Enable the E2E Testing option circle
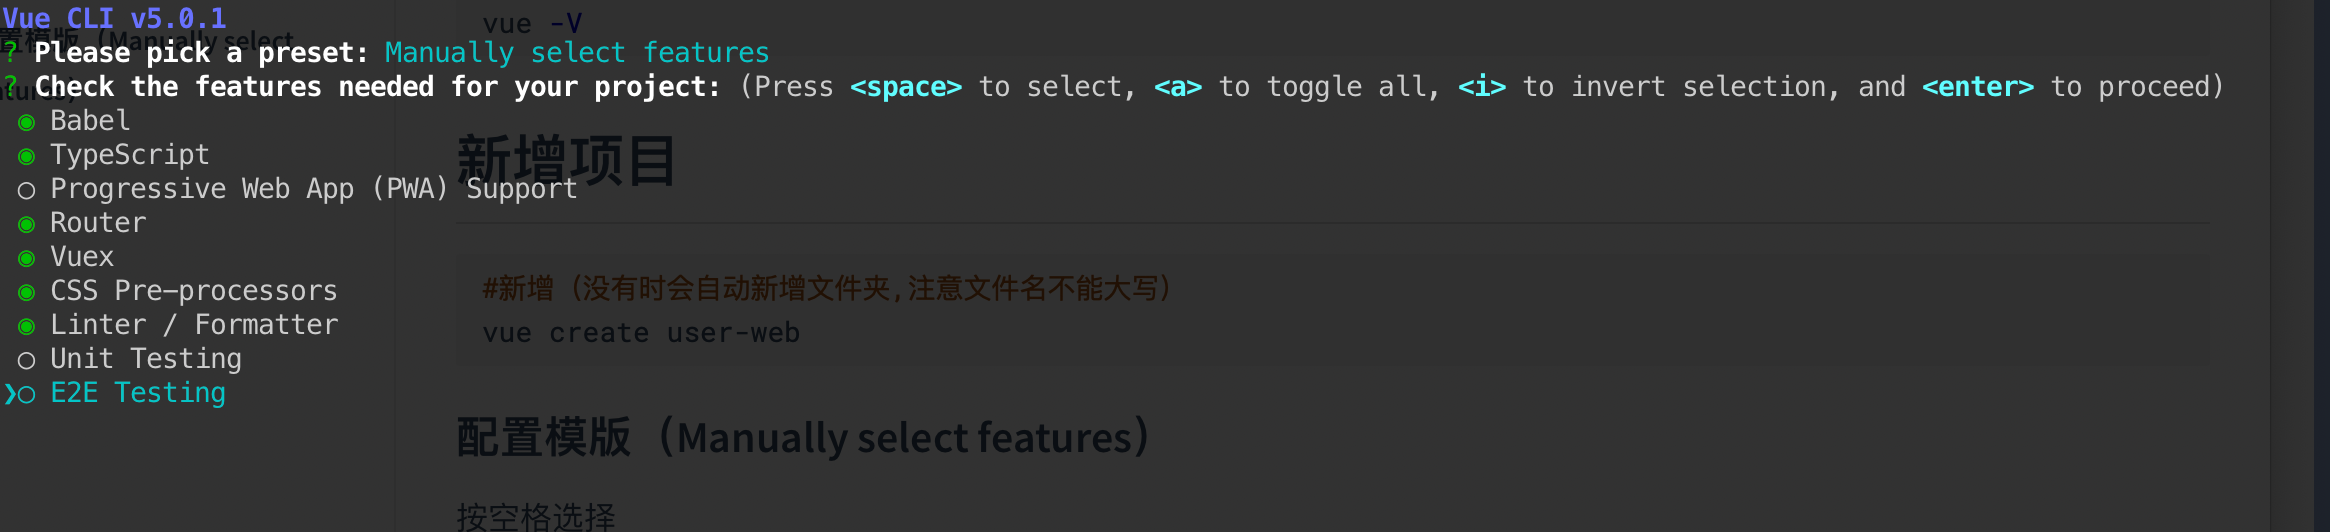This screenshot has height=532, width=2330. [x=27, y=394]
